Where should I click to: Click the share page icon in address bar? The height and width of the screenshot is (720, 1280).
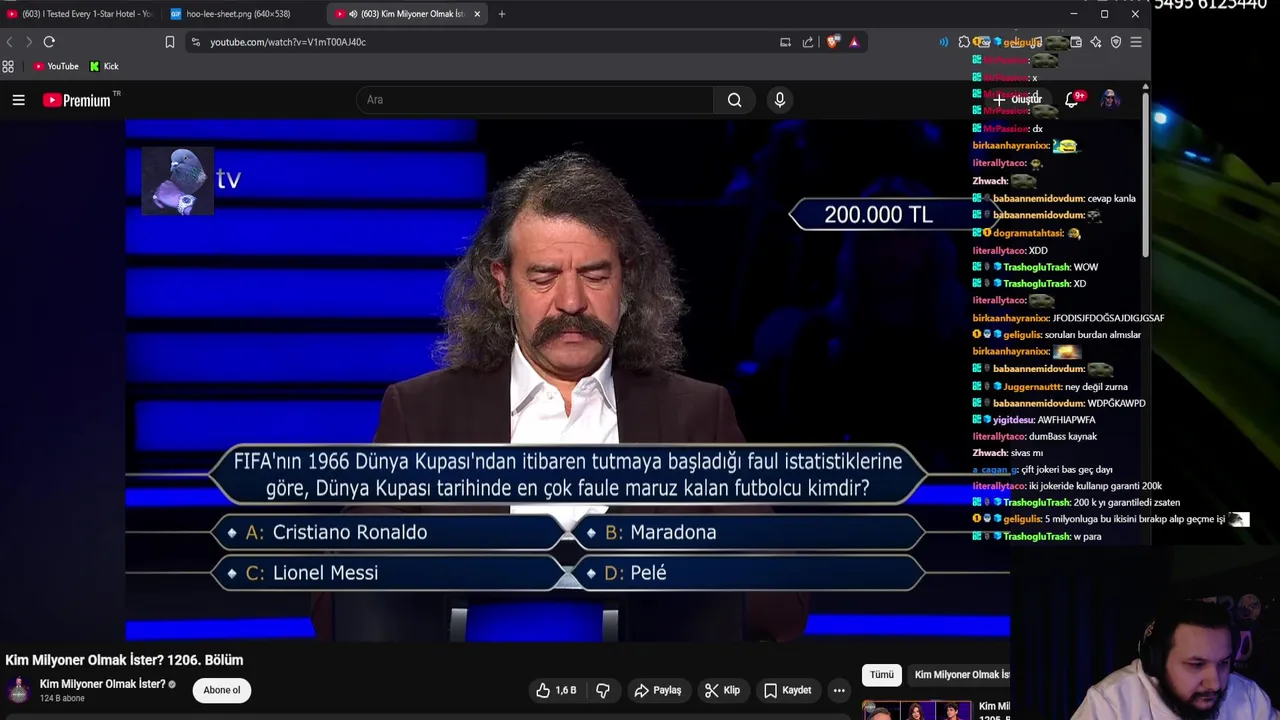coord(808,42)
